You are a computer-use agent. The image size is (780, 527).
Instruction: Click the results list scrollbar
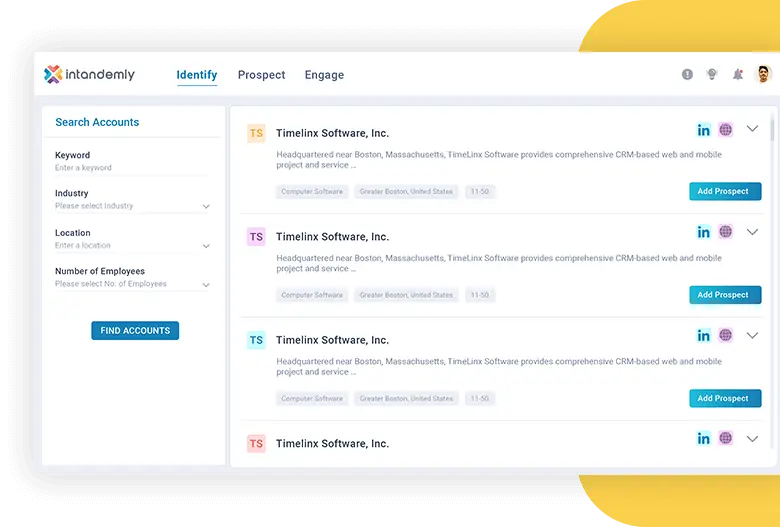773,126
